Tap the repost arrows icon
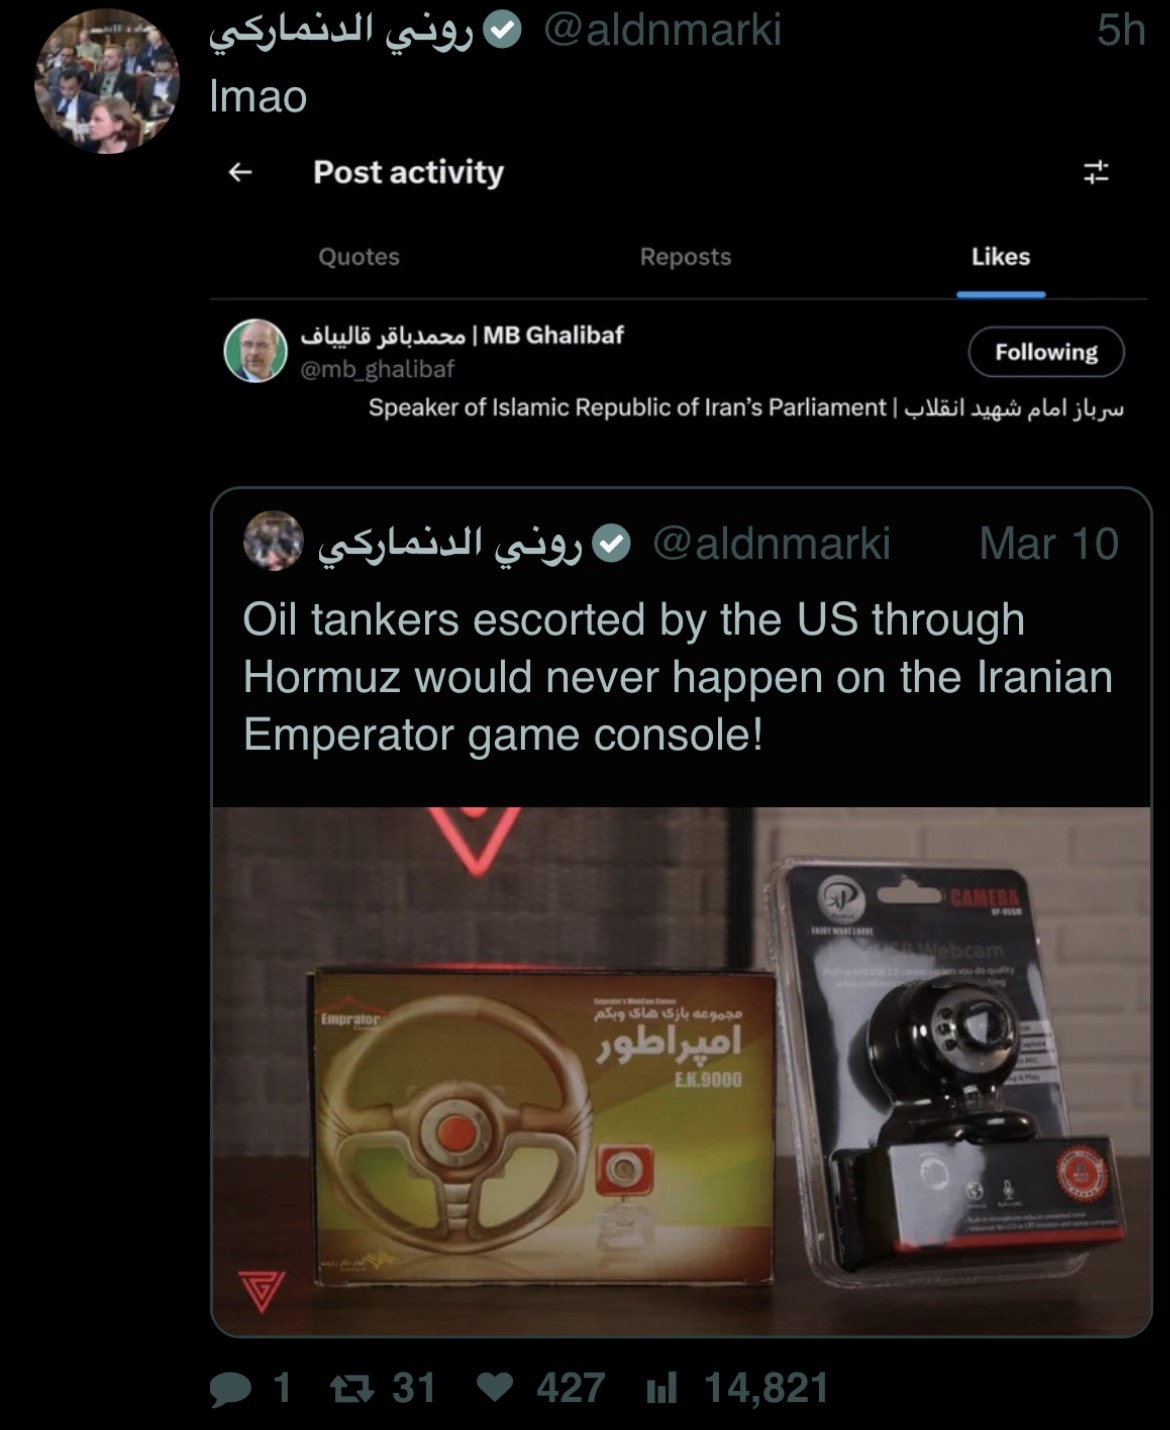Viewport: 1170px width, 1430px height. 351,1389
